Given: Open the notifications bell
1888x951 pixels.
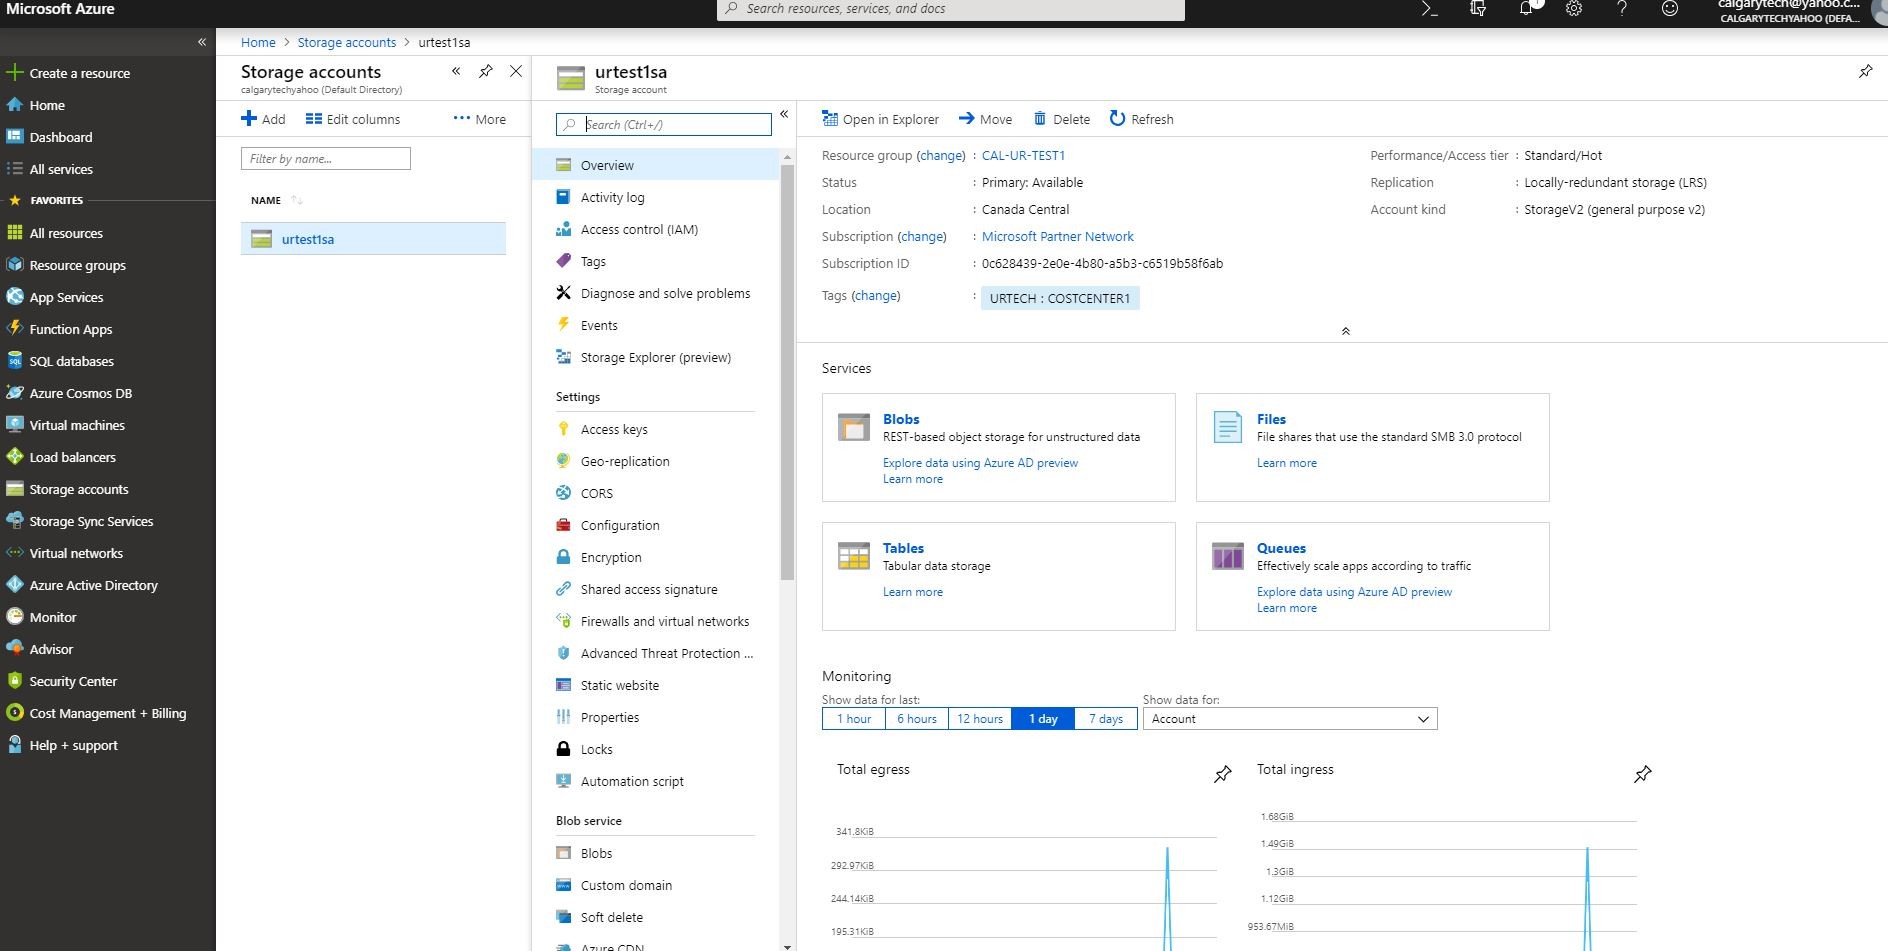Looking at the screenshot, I should pyautogui.click(x=1526, y=9).
